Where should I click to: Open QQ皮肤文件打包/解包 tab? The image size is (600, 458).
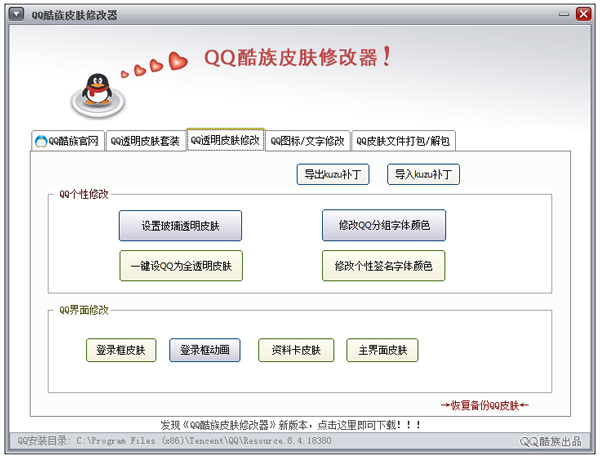403,141
